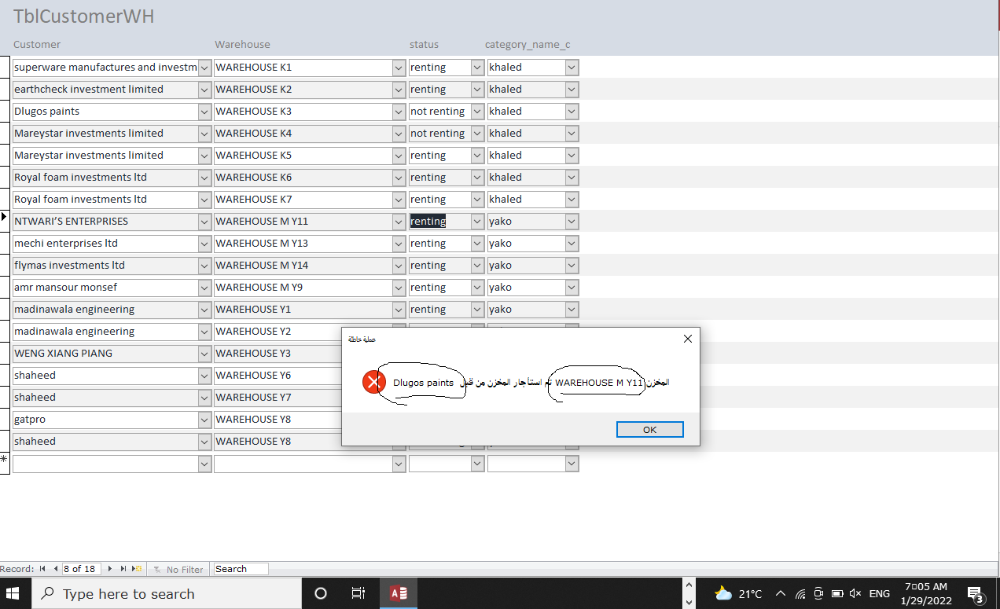Click the battery tray icon

837,594
